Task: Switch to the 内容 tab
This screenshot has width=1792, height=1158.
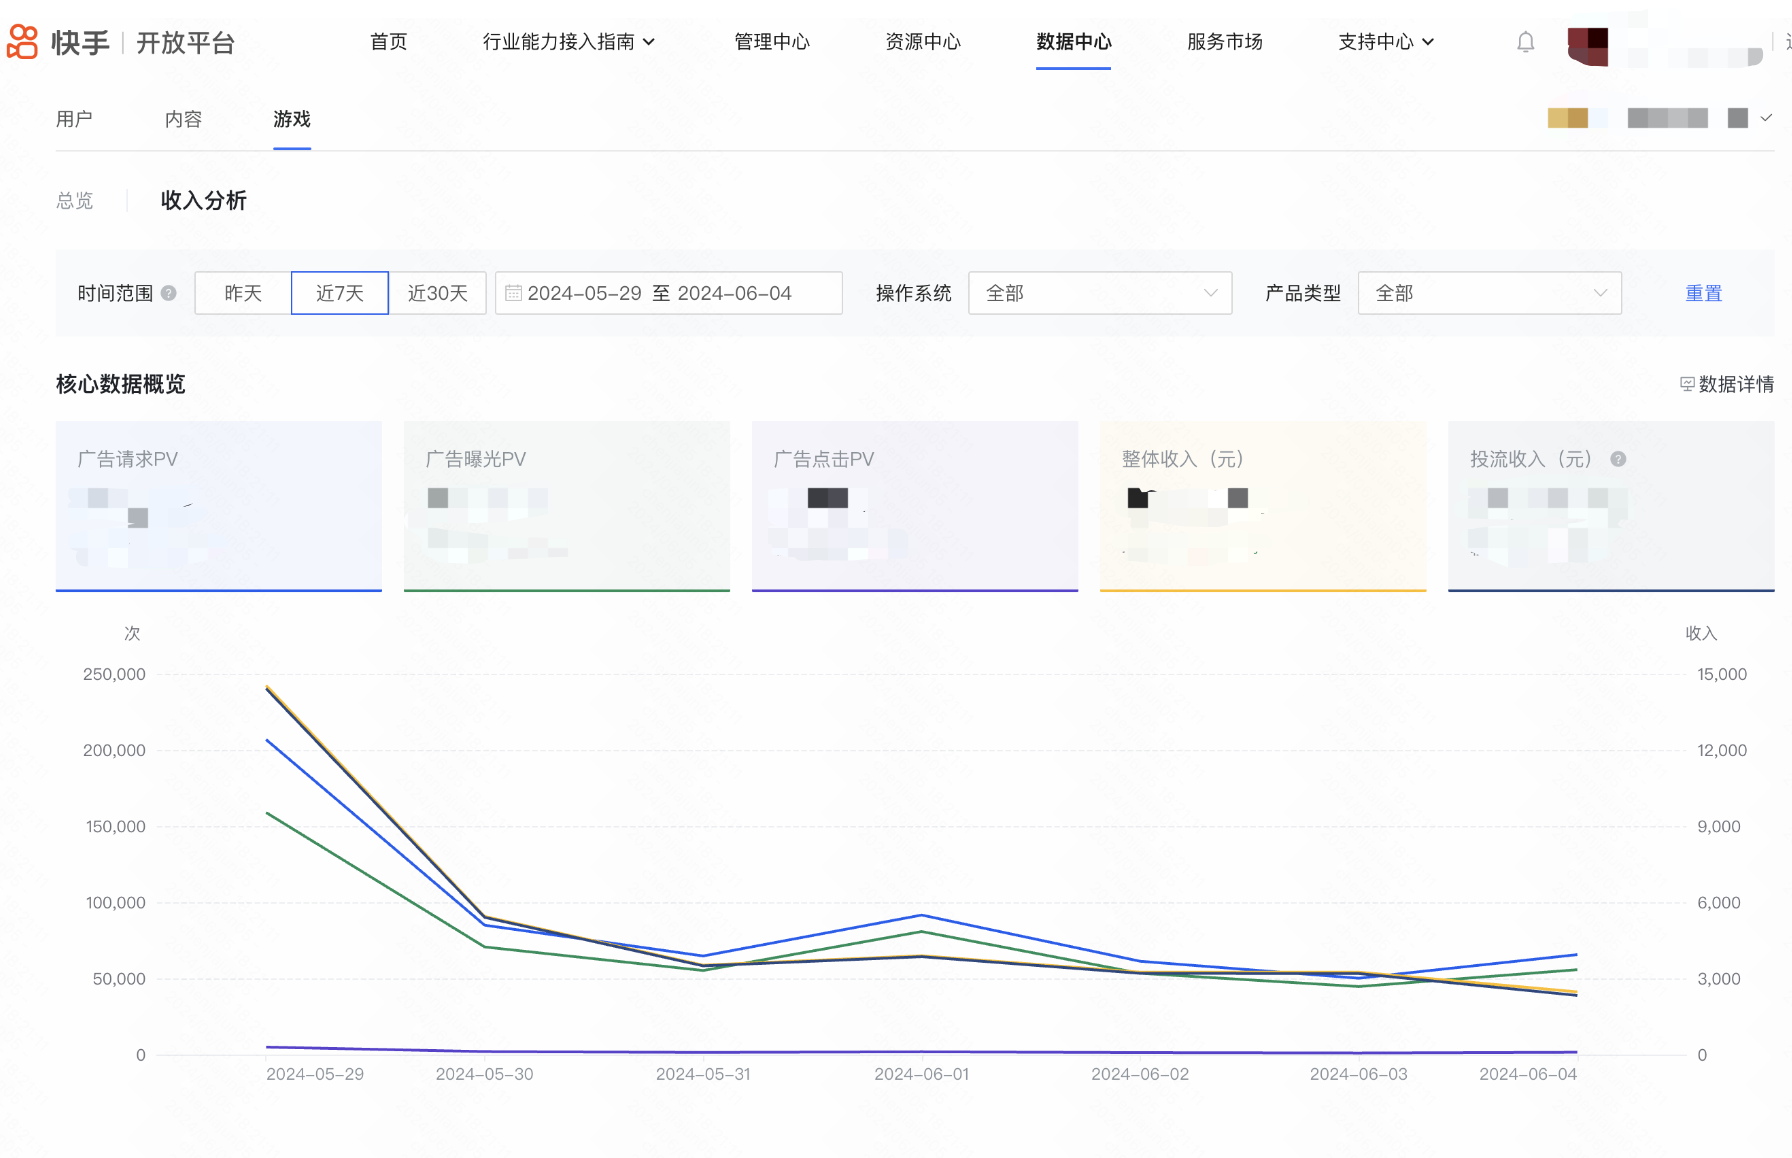Action: pos(183,119)
